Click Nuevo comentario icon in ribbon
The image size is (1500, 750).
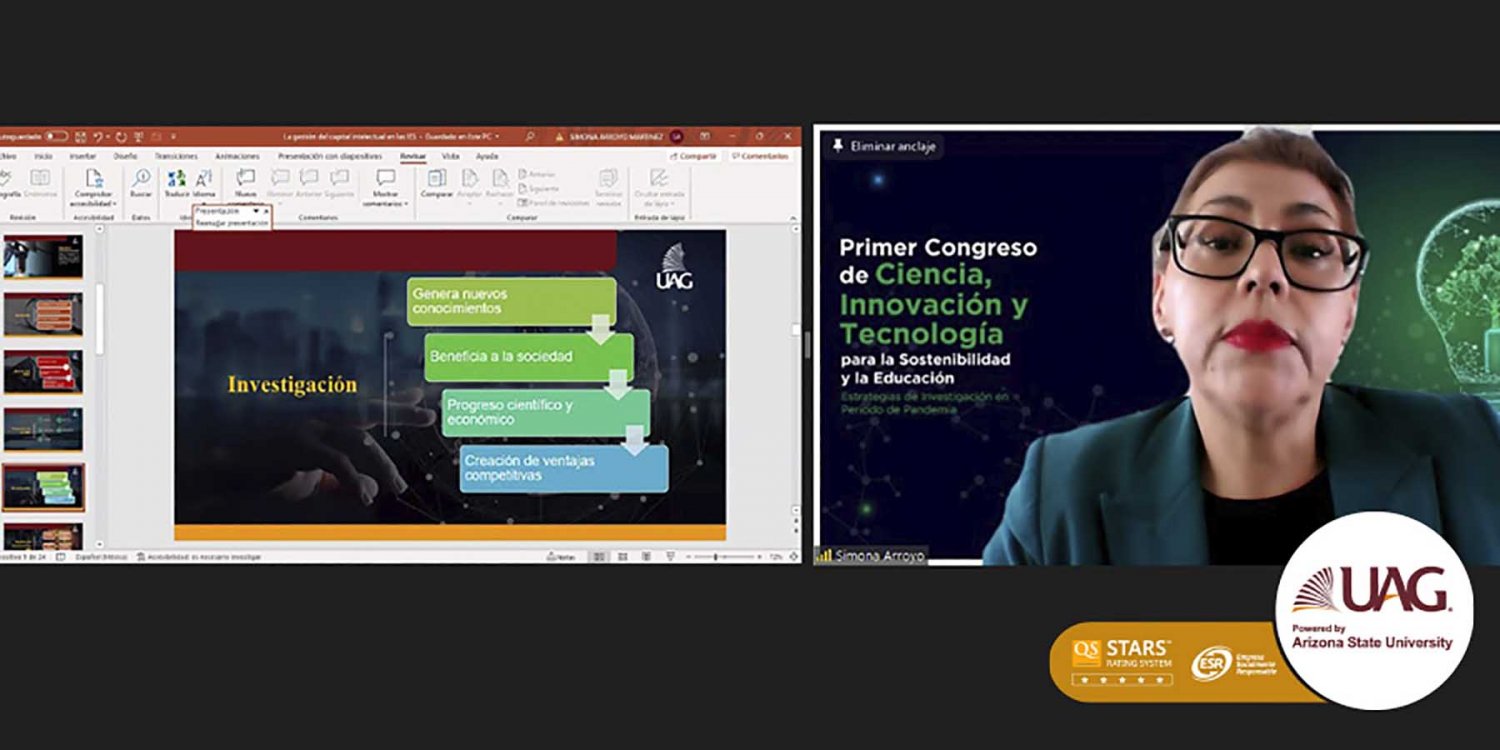[245, 181]
